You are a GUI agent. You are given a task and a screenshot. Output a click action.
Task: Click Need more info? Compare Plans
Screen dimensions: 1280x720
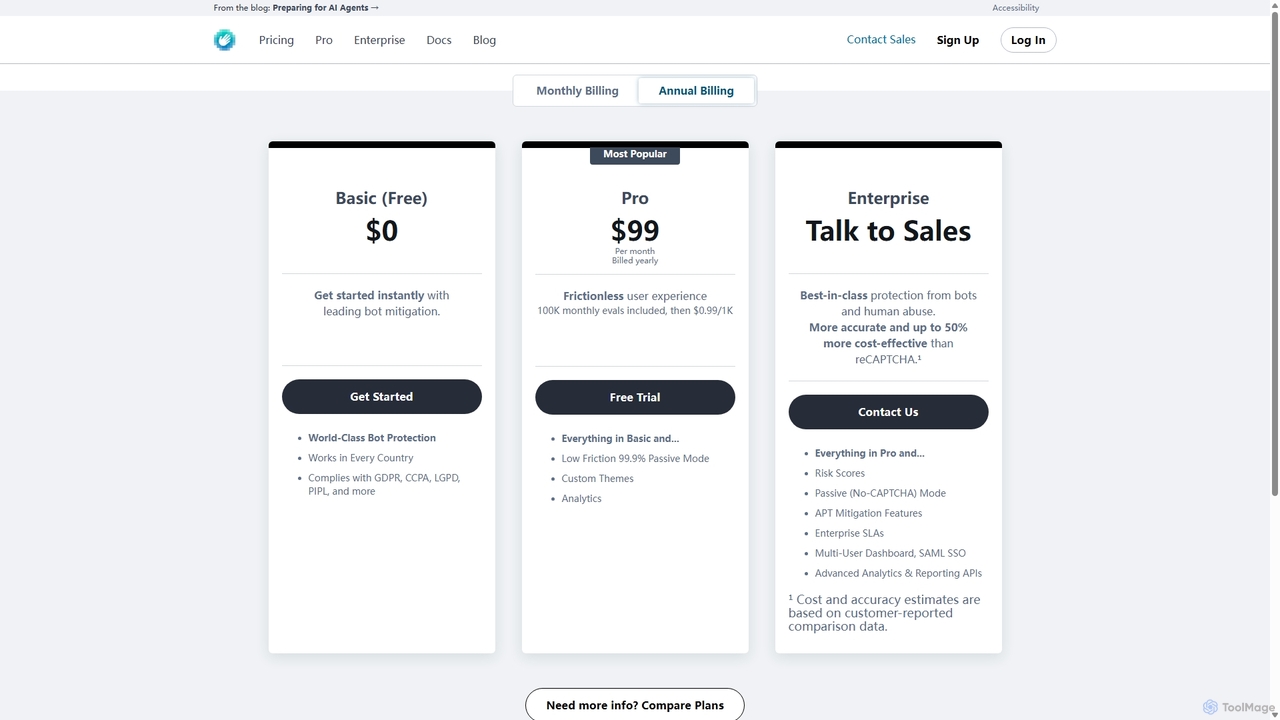coord(635,704)
